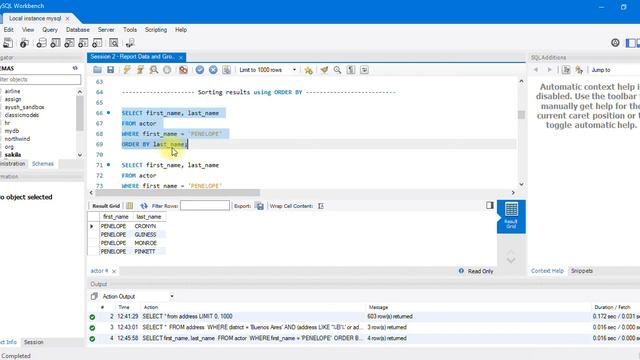Show the find panel magnifier icon
This screenshot has height=360, width=640.
pyautogui.click(x=337, y=70)
